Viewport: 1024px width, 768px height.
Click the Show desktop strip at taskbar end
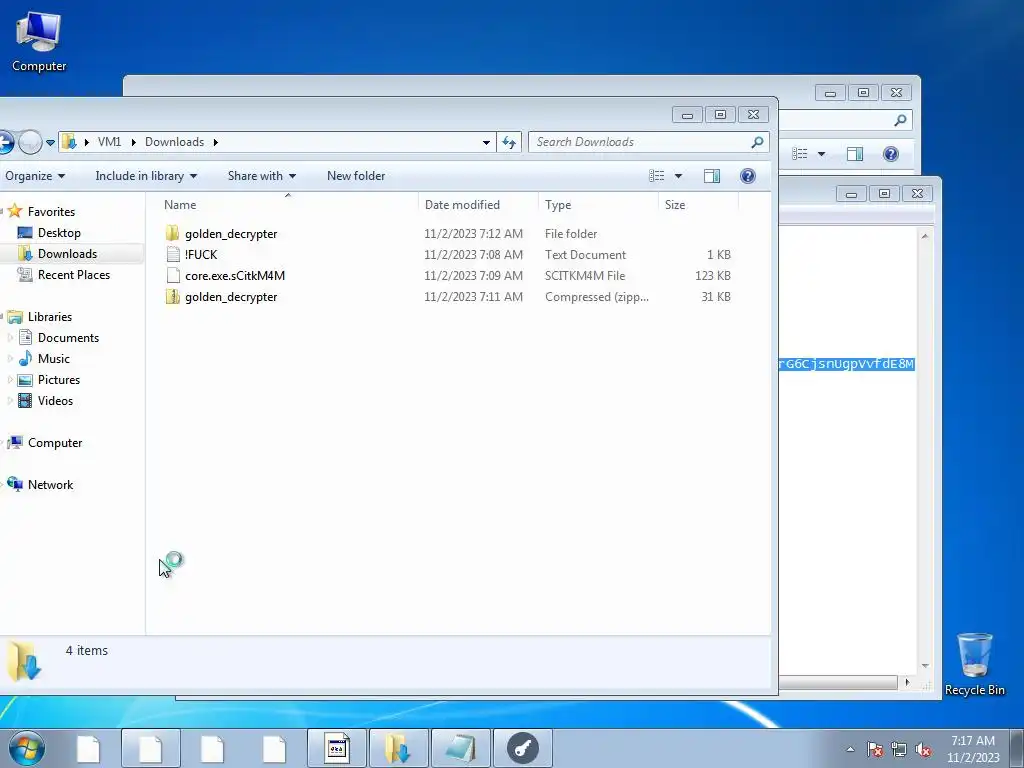click(1017, 748)
